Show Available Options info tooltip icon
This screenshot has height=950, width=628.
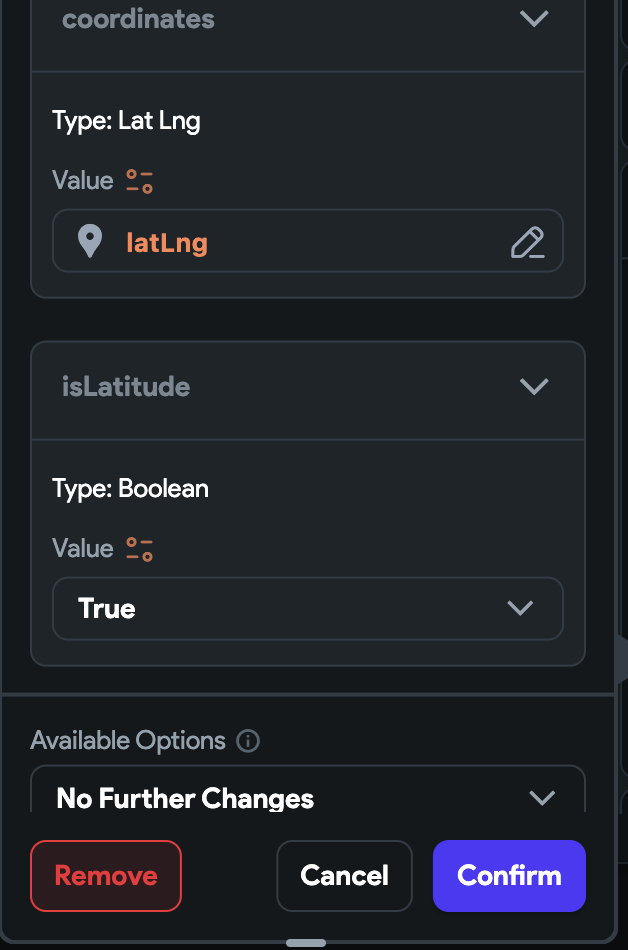click(248, 741)
